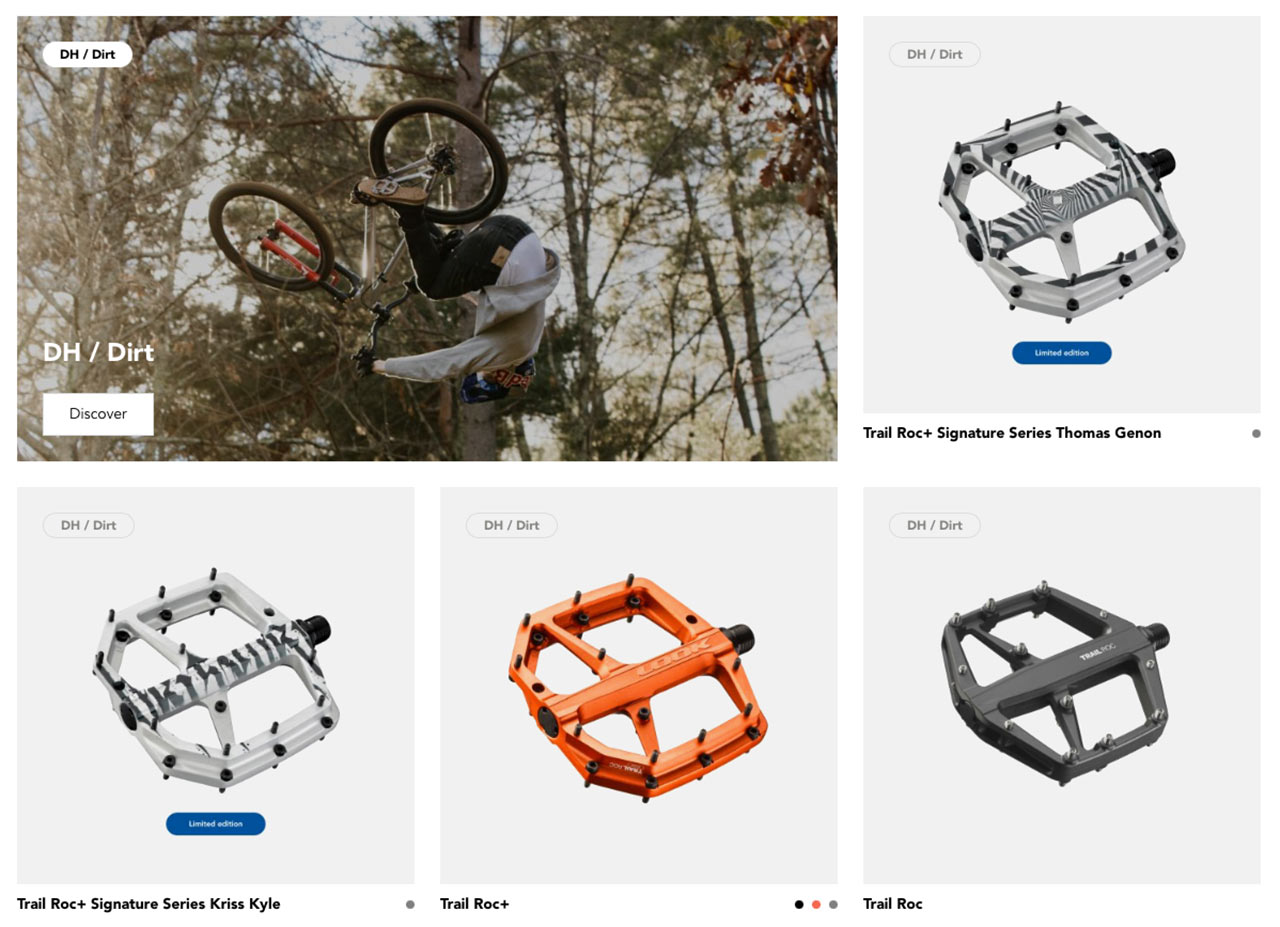
Task: Select the orange color swatch for Trail Roc+
Action: pos(816,904)
